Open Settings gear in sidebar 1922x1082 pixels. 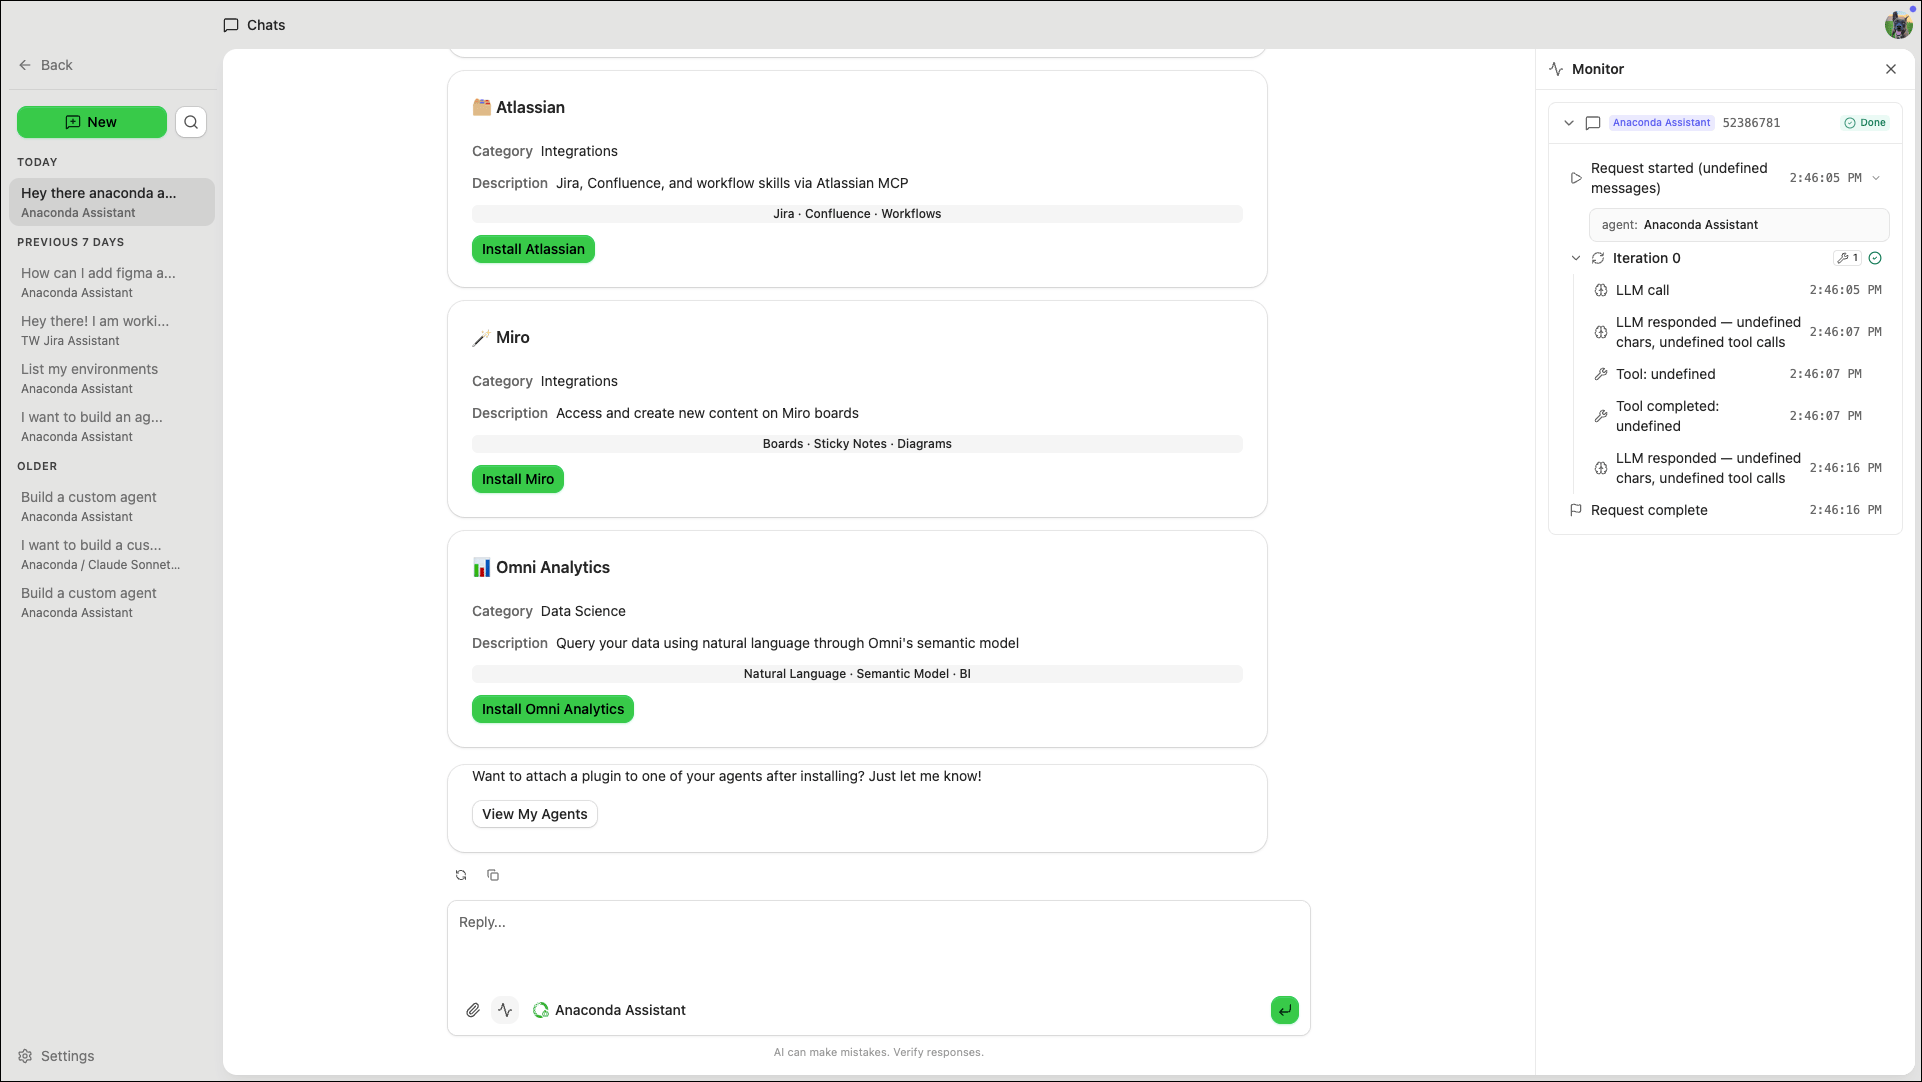[x=25, y=1056]
